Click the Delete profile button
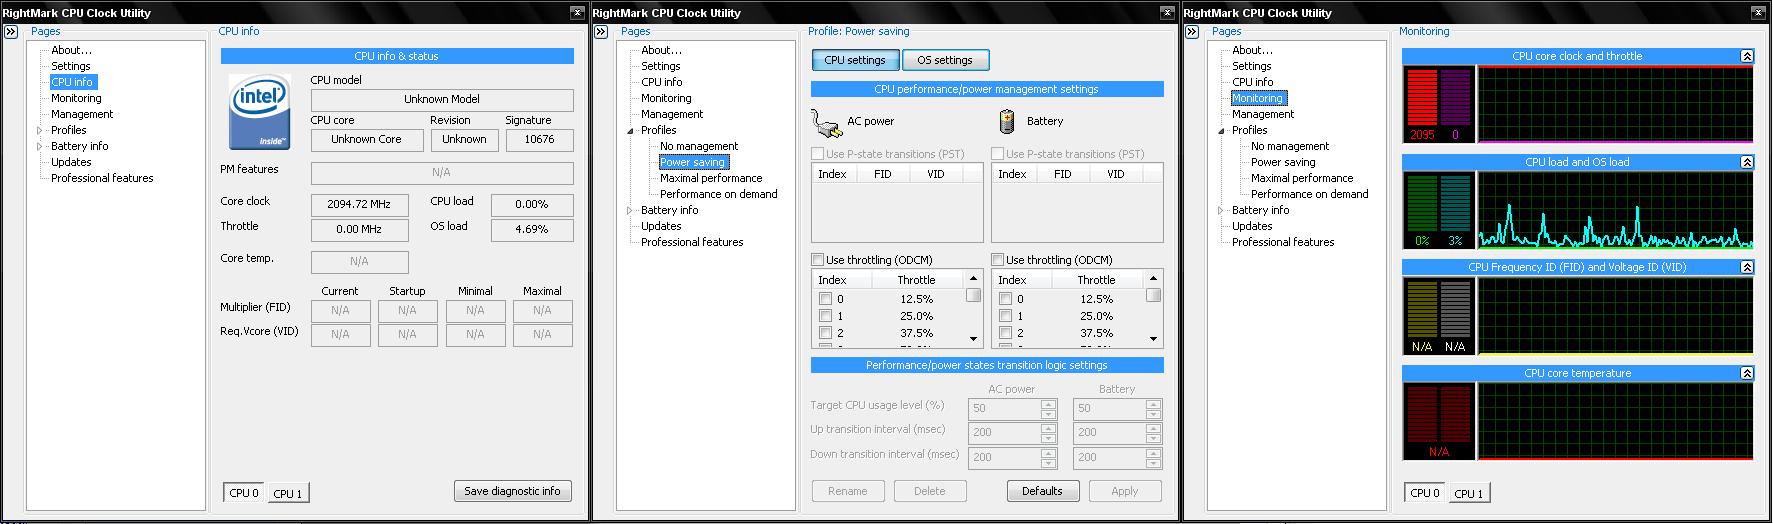 coord(930,491)
